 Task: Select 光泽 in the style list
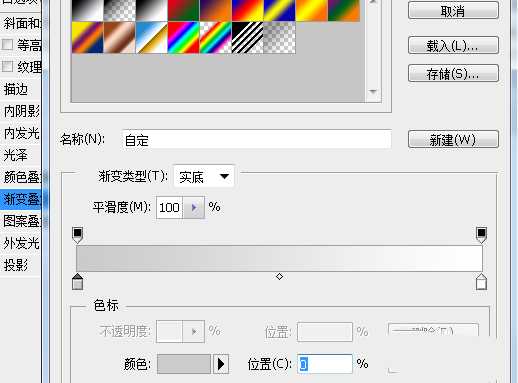pyautogui.click(x=22, y=155)
